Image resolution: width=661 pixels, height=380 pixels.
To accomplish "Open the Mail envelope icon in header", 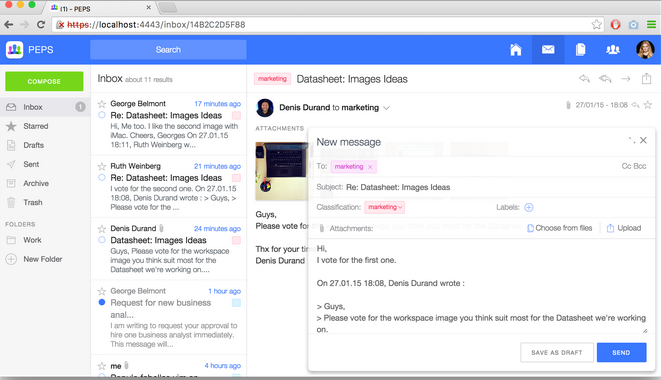I will [x=548, y=50].
